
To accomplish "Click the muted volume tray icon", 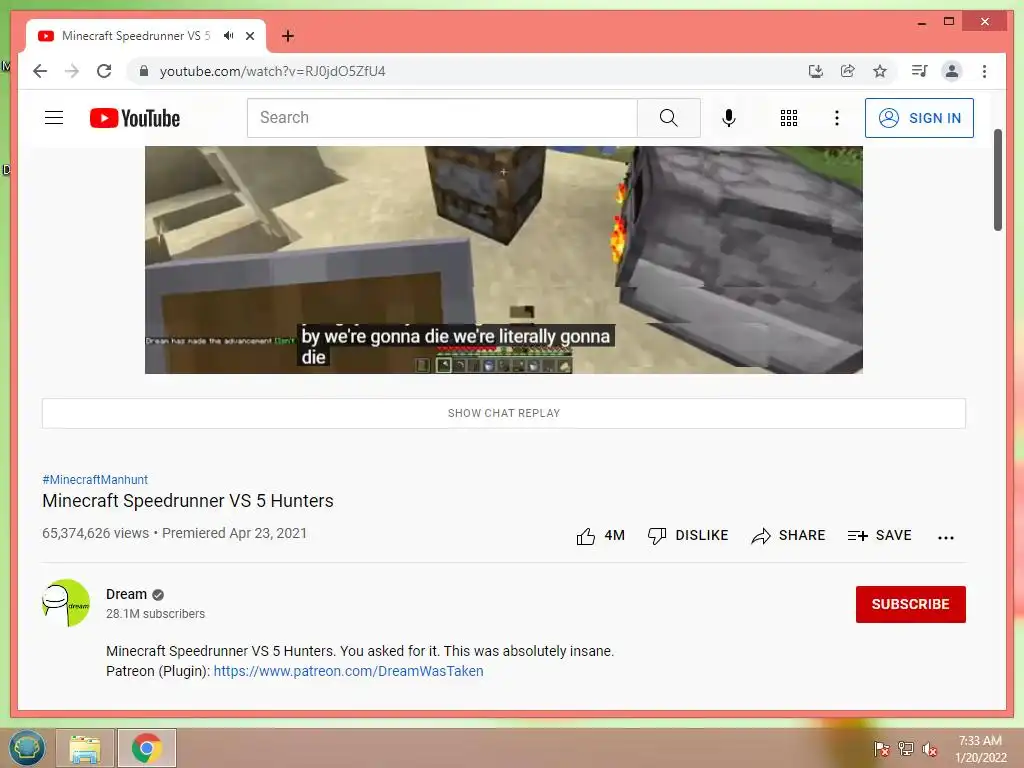I will click(930, 749).
